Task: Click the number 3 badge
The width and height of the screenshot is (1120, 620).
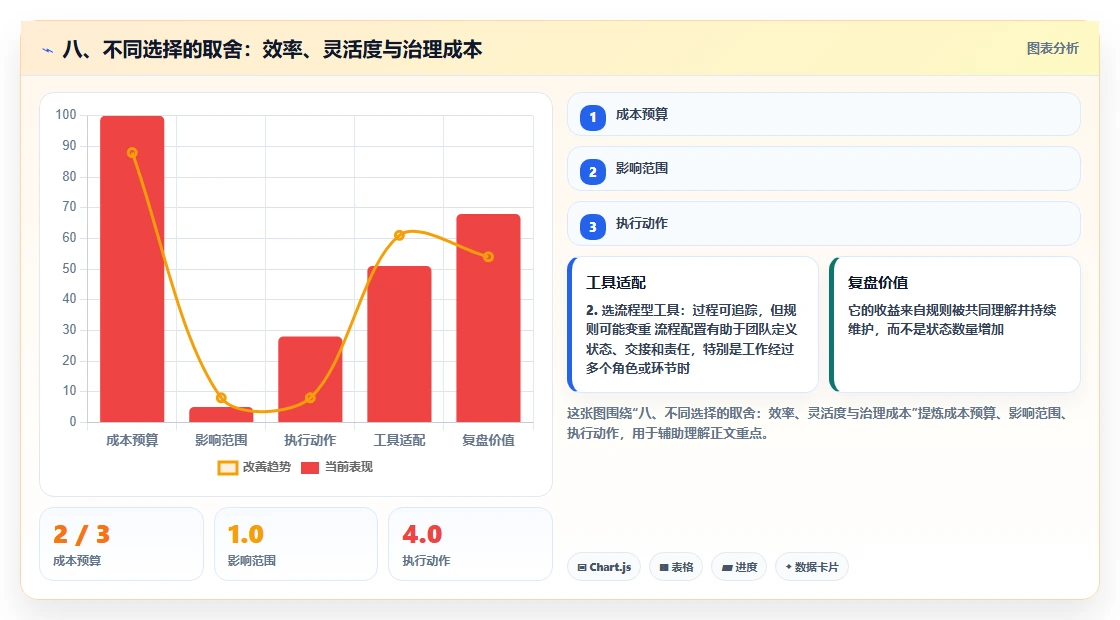Action: pyautogui.click(x=592, y=226)
